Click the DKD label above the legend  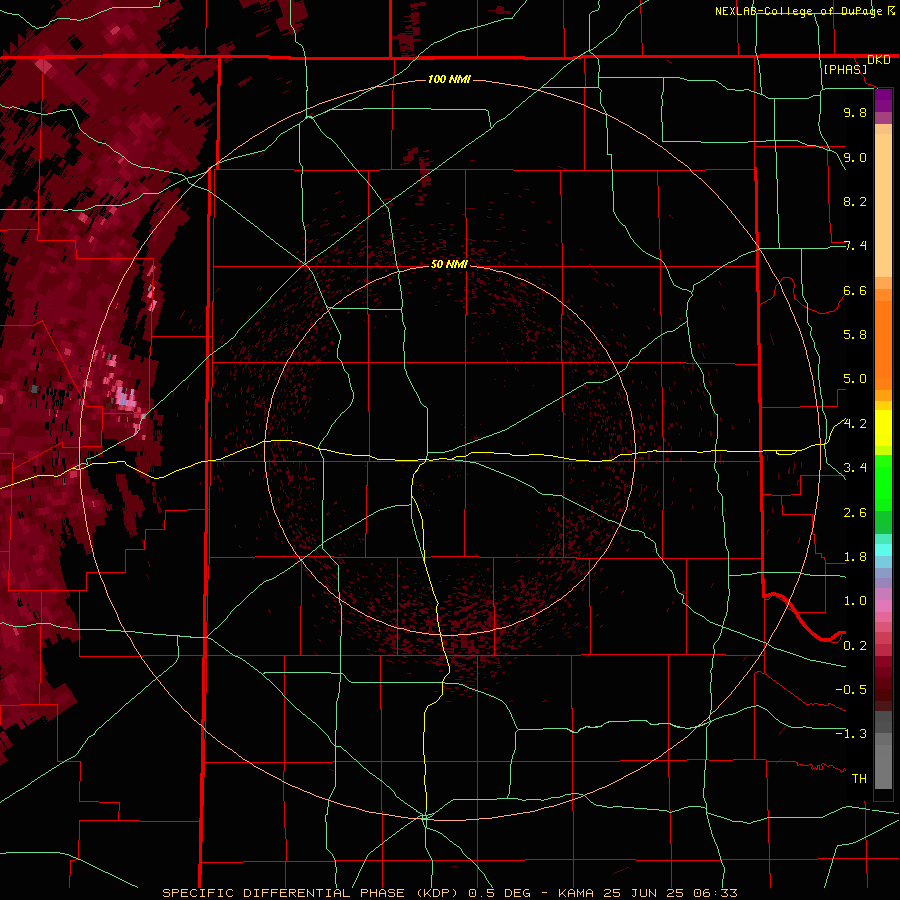pos(879,60)
